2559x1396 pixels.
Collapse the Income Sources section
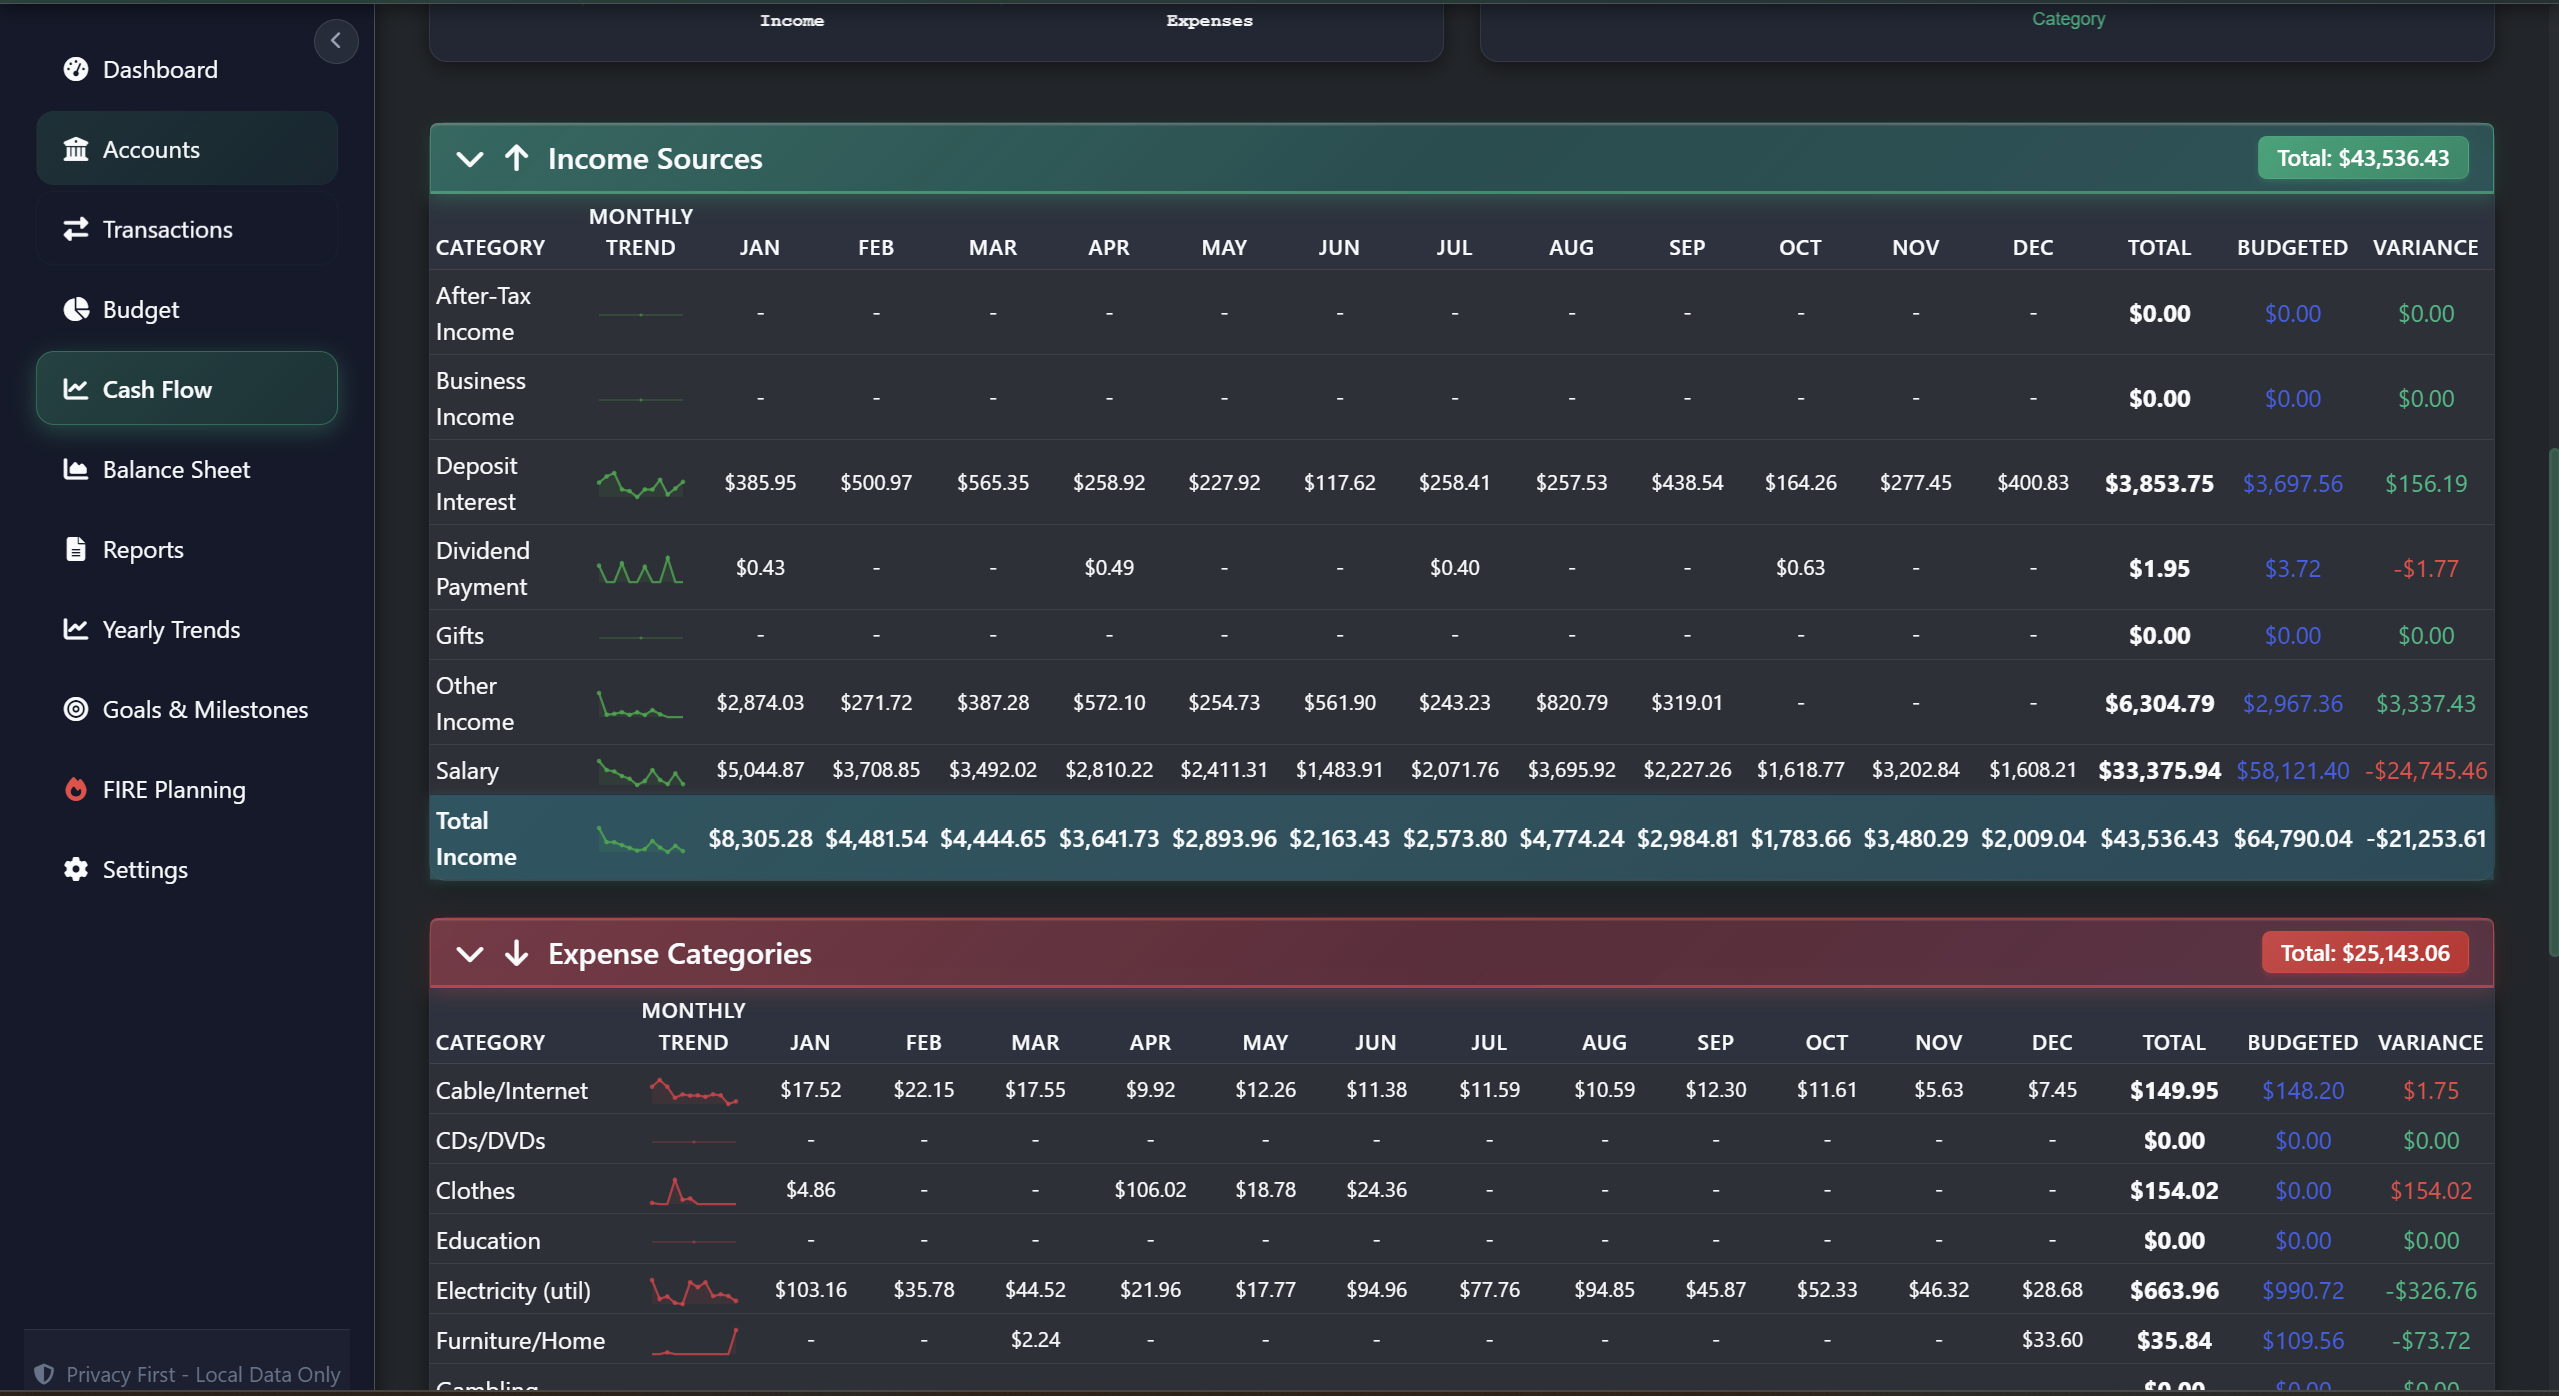[468, 158]
